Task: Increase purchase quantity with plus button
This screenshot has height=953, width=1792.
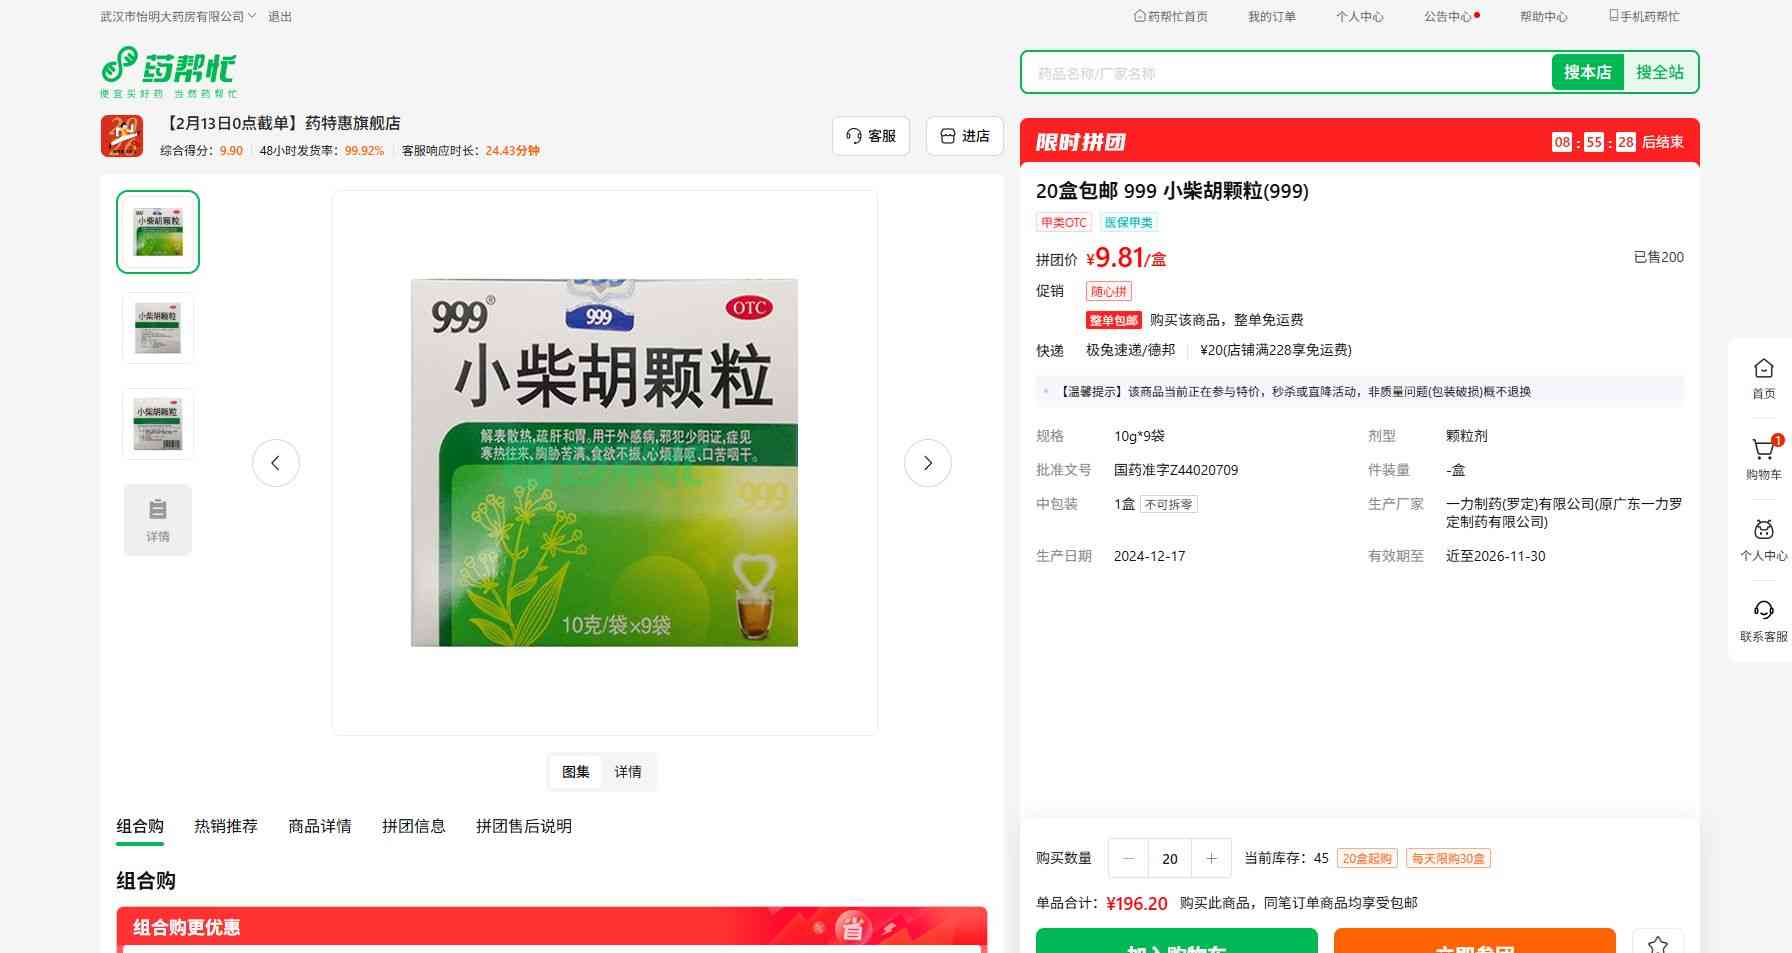Action: pos(1211,858)
